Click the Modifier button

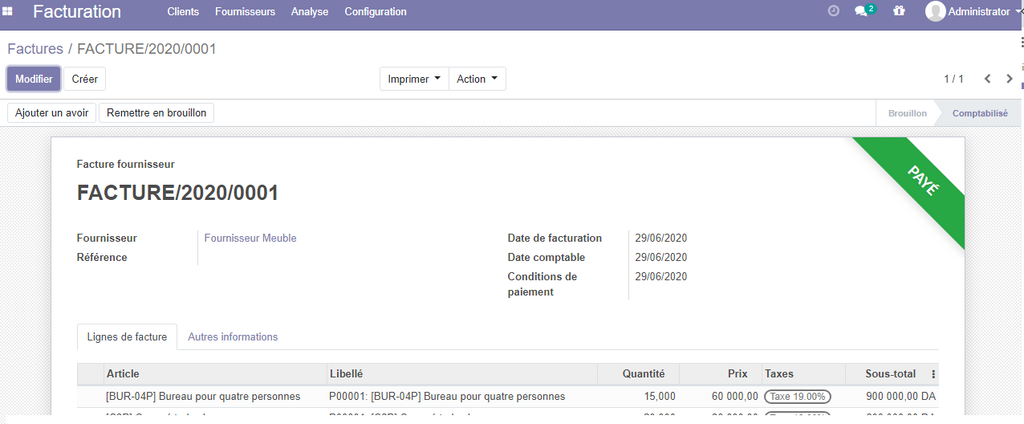[34, 79]
